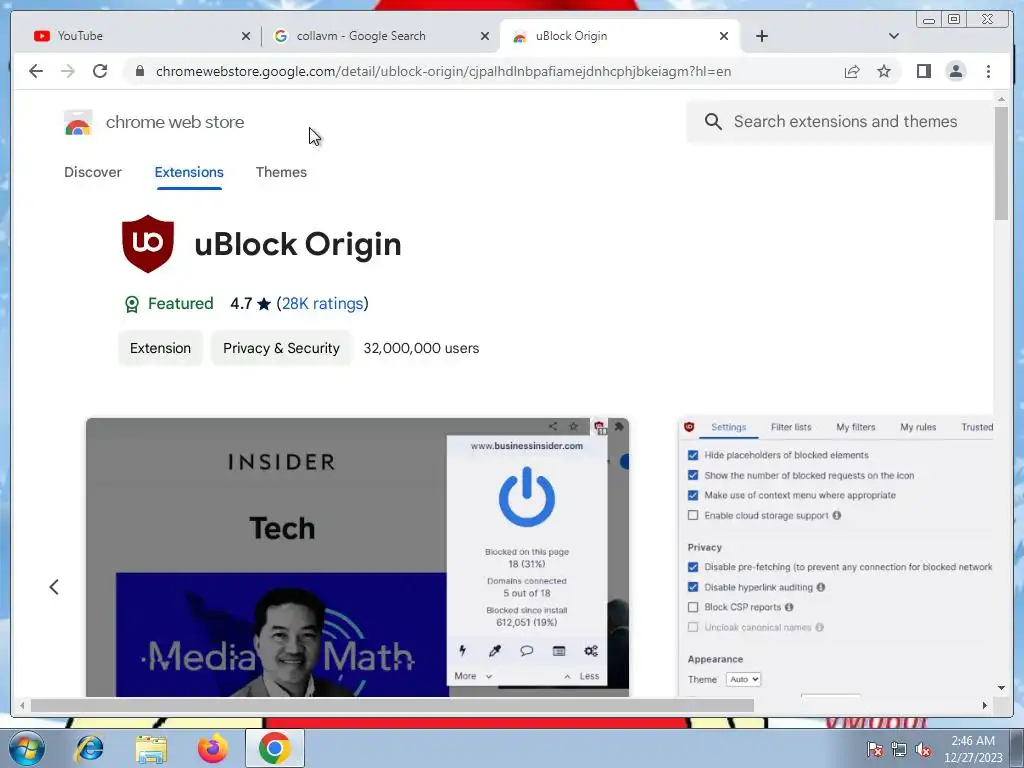This screenshot has width=1024, height=768.
Task: Collapse with Less in uBlock popup
Action: [x=581, y=676]
